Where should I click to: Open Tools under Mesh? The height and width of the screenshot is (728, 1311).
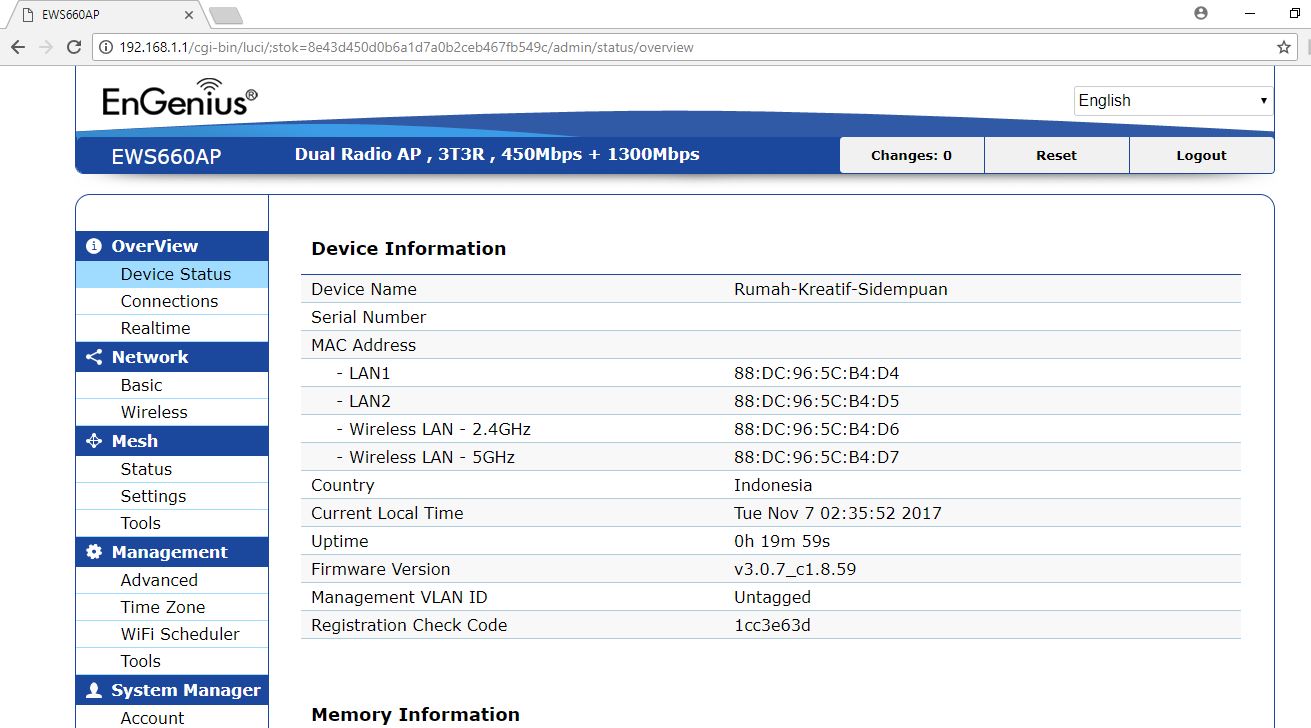pyautogui.click(x=172, y=523)
